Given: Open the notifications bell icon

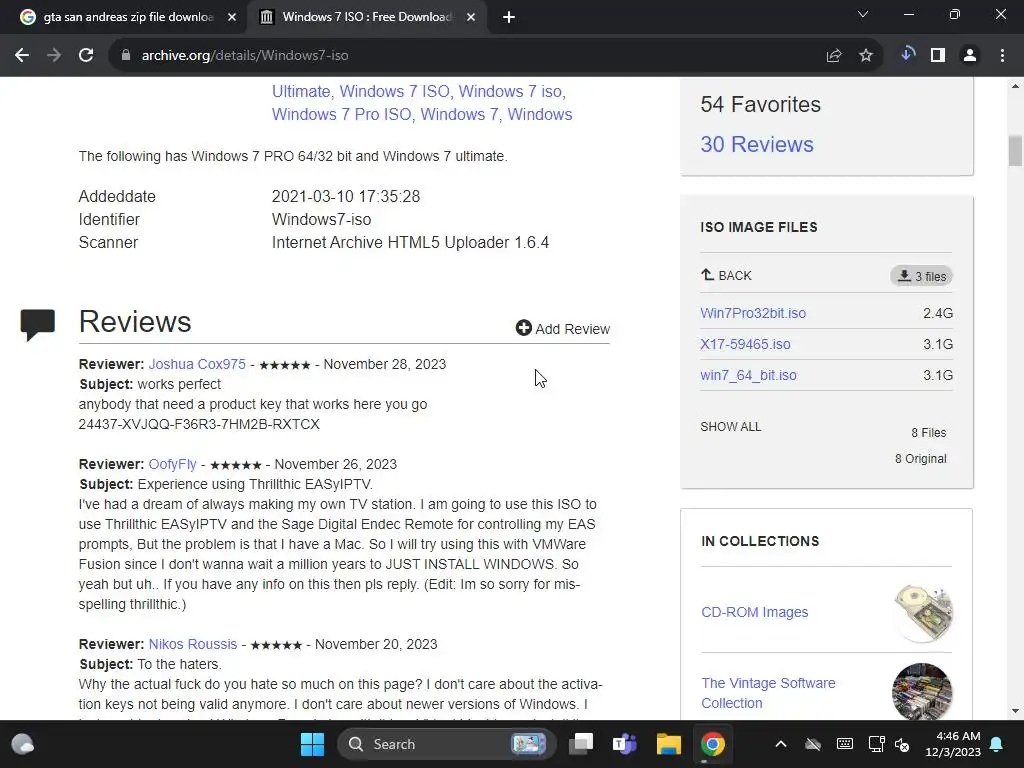Looking at the screenshot, I should (997, 744).
